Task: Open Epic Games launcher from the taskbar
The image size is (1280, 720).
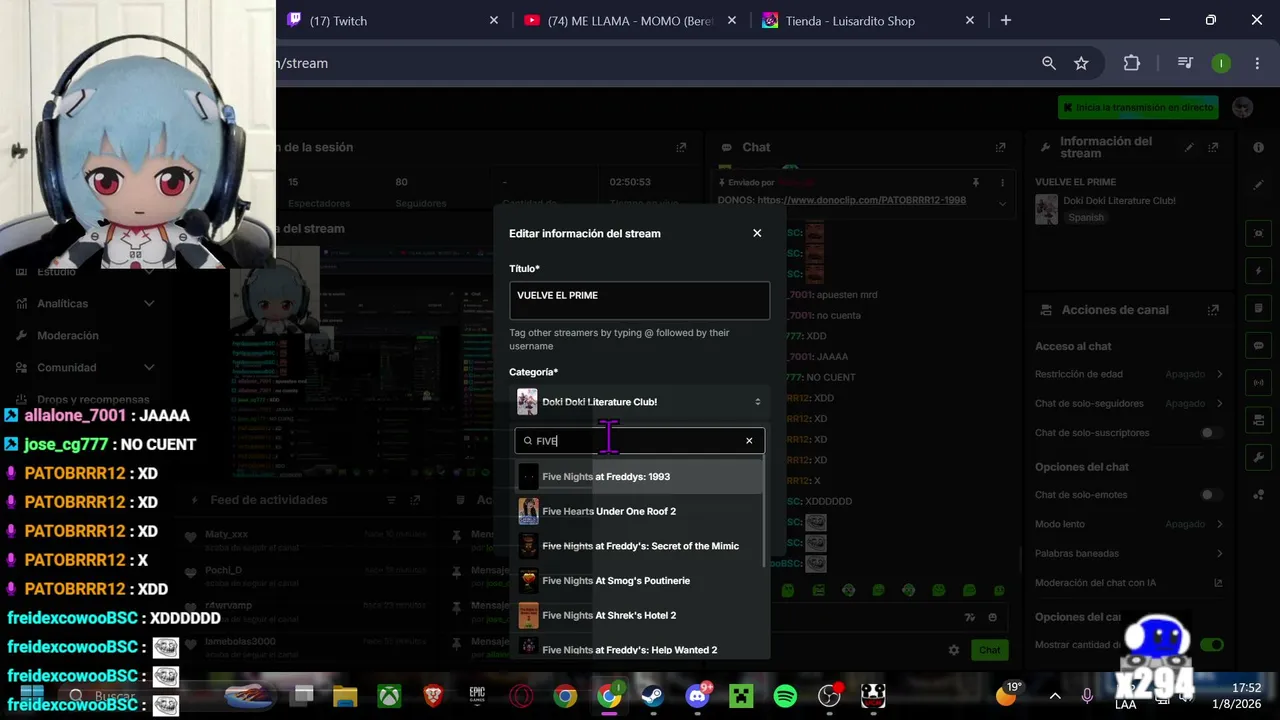Action: pyautogui.click(x=477, y=695)
